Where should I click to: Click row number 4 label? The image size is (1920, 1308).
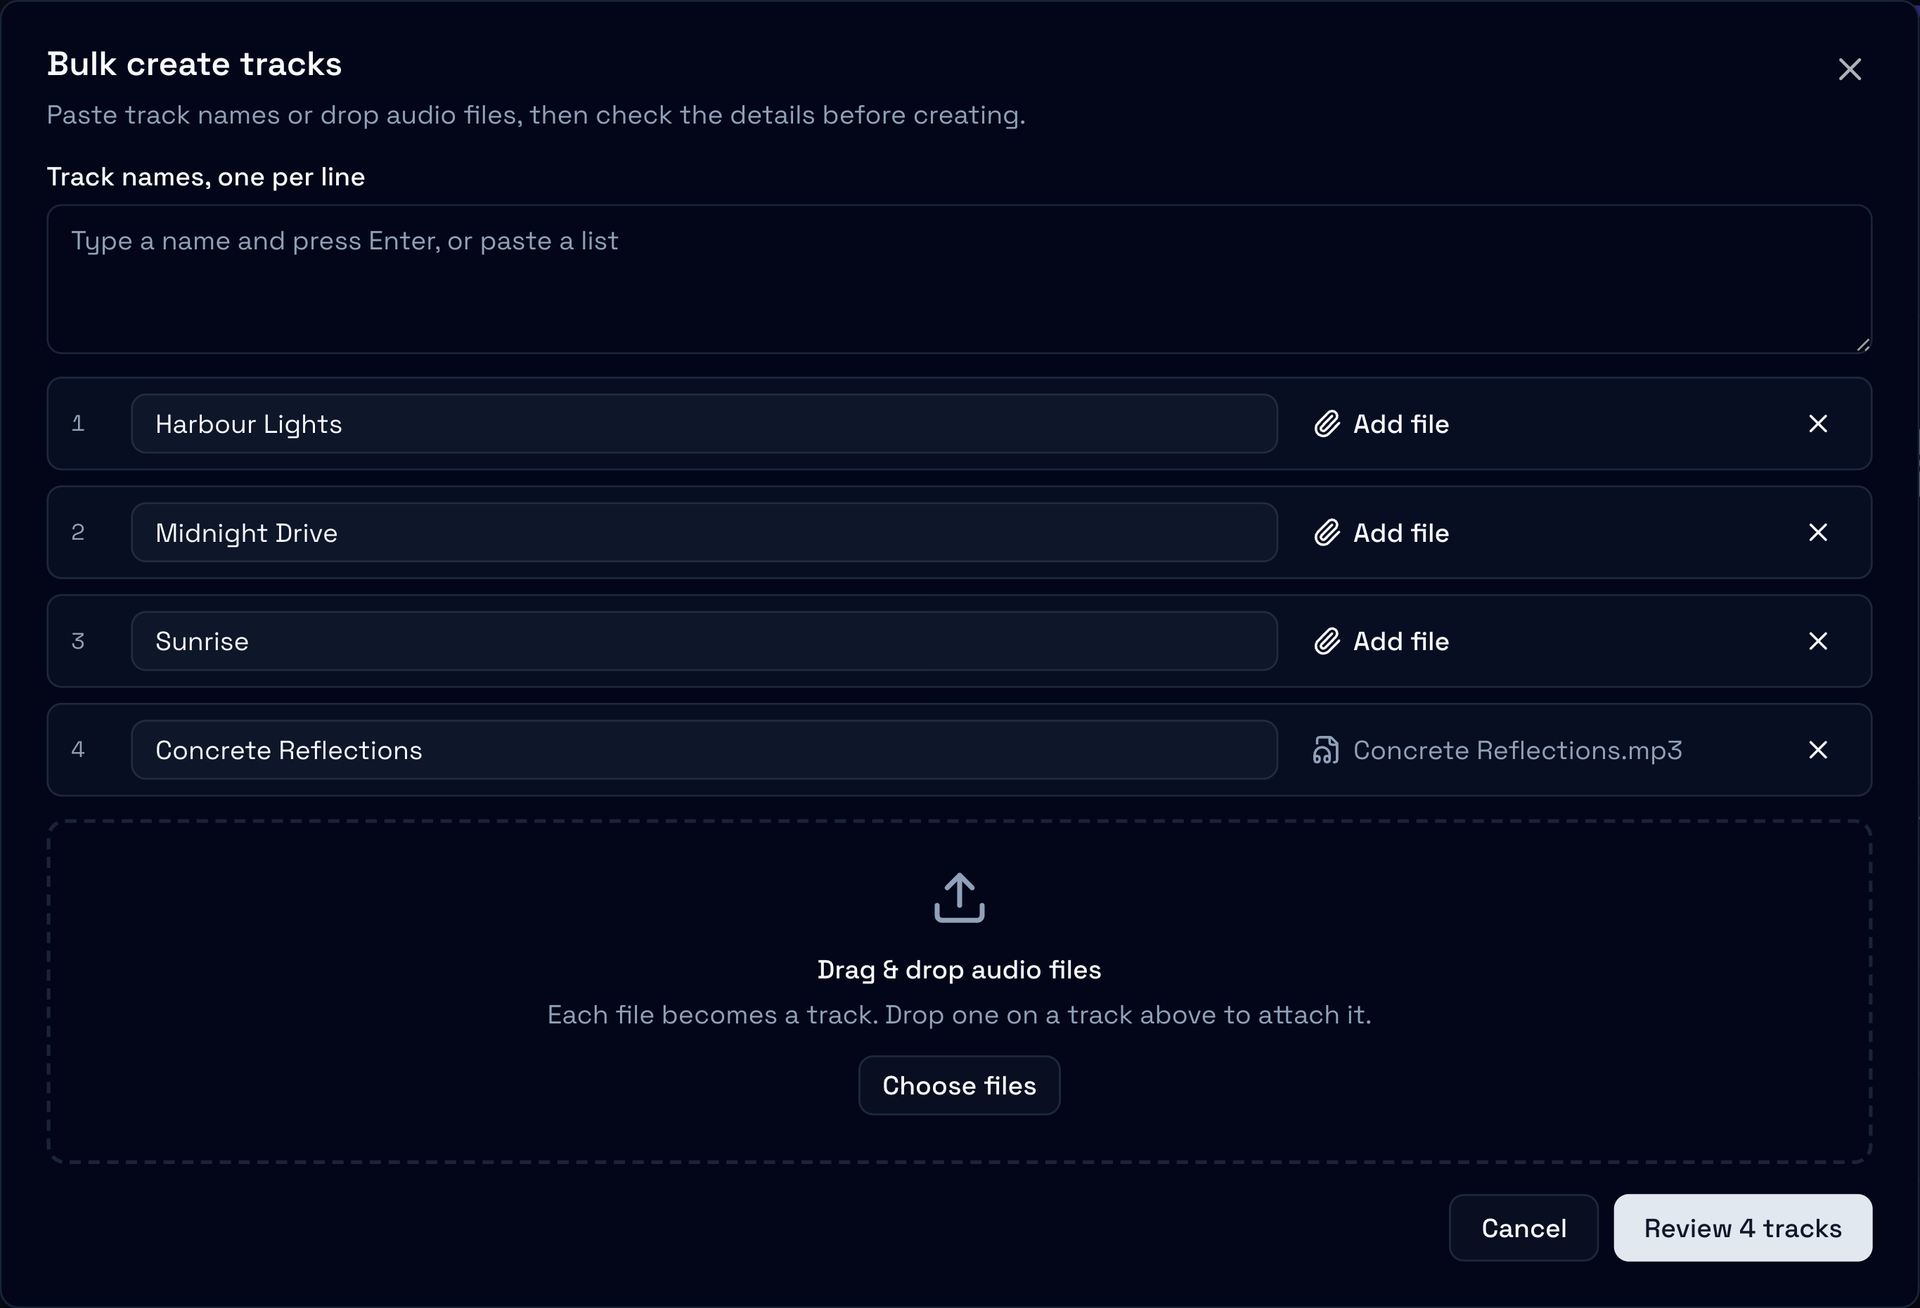pyautogui.click(x=78, y=750)
